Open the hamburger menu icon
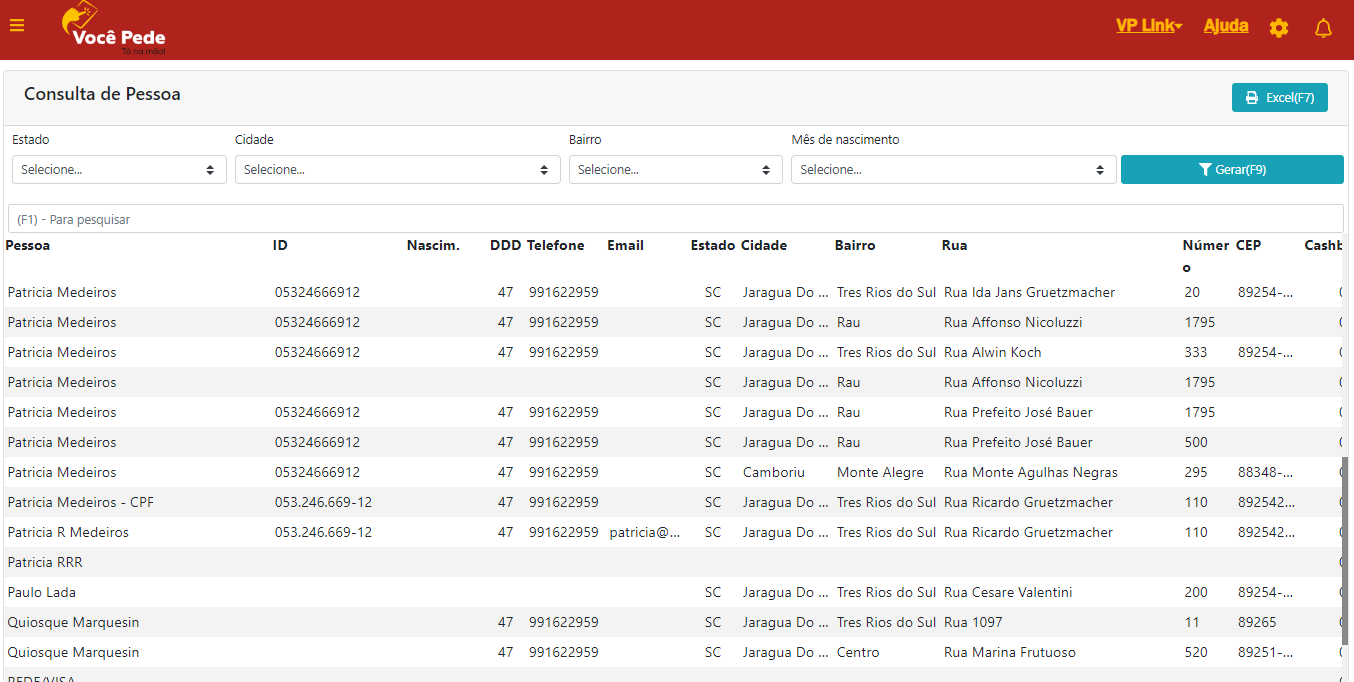The height and width of the screenshot is (682, 1354). pos(17,26)
